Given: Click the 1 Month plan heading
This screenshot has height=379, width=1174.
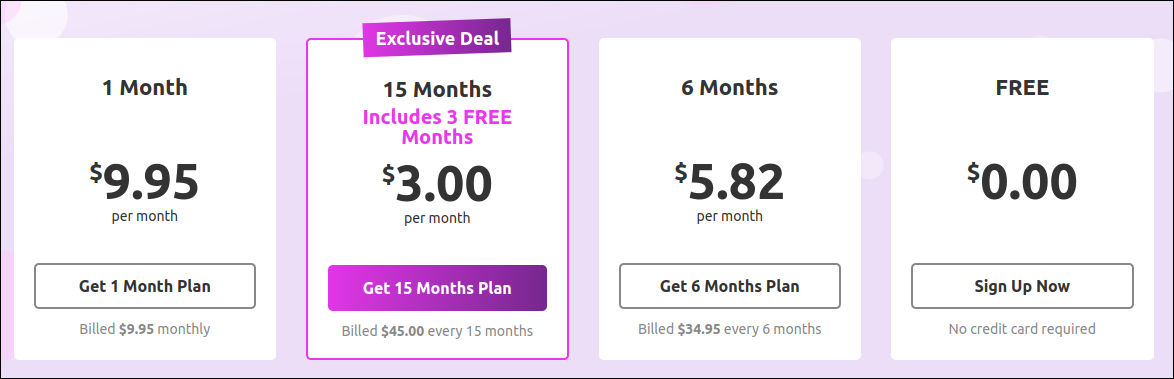Looking at the screenshot, I should pyautogui.click(x=145, y=88).
